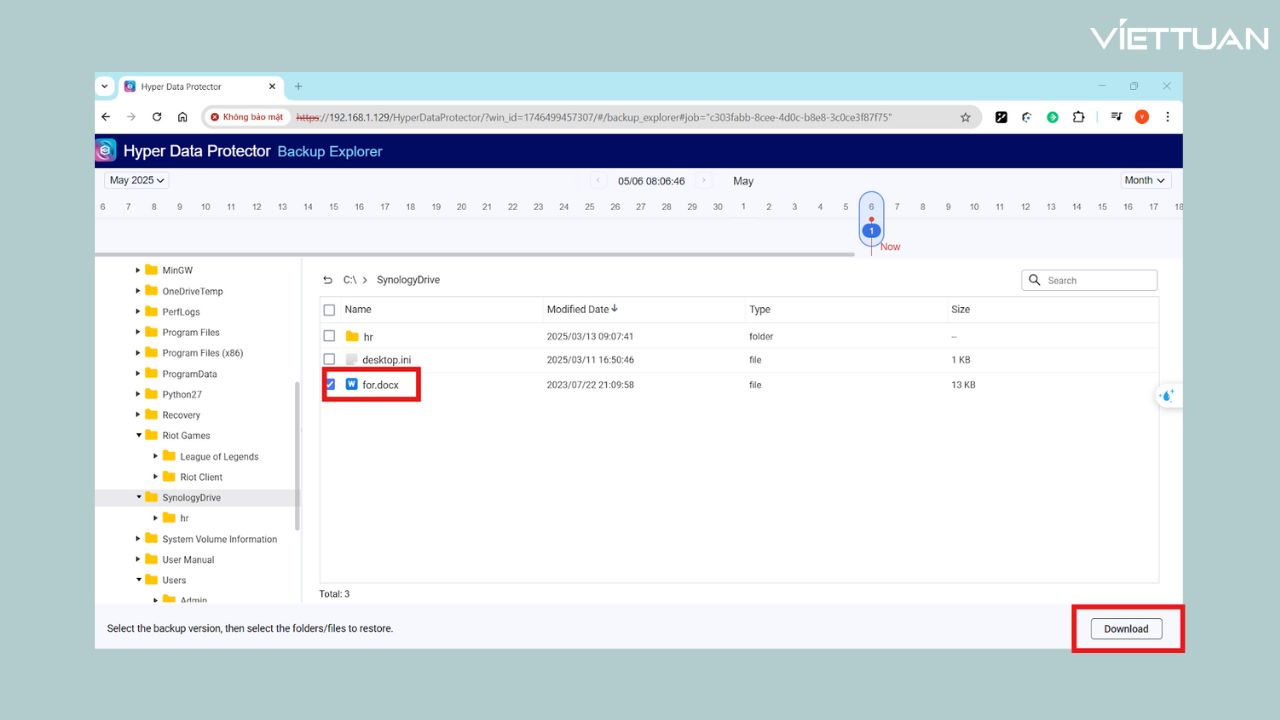Screen dimensions: 1280x720
Task: Select the Hyper Data Protector browser tab
Action: pyautogui.click(x=190, y=87)
